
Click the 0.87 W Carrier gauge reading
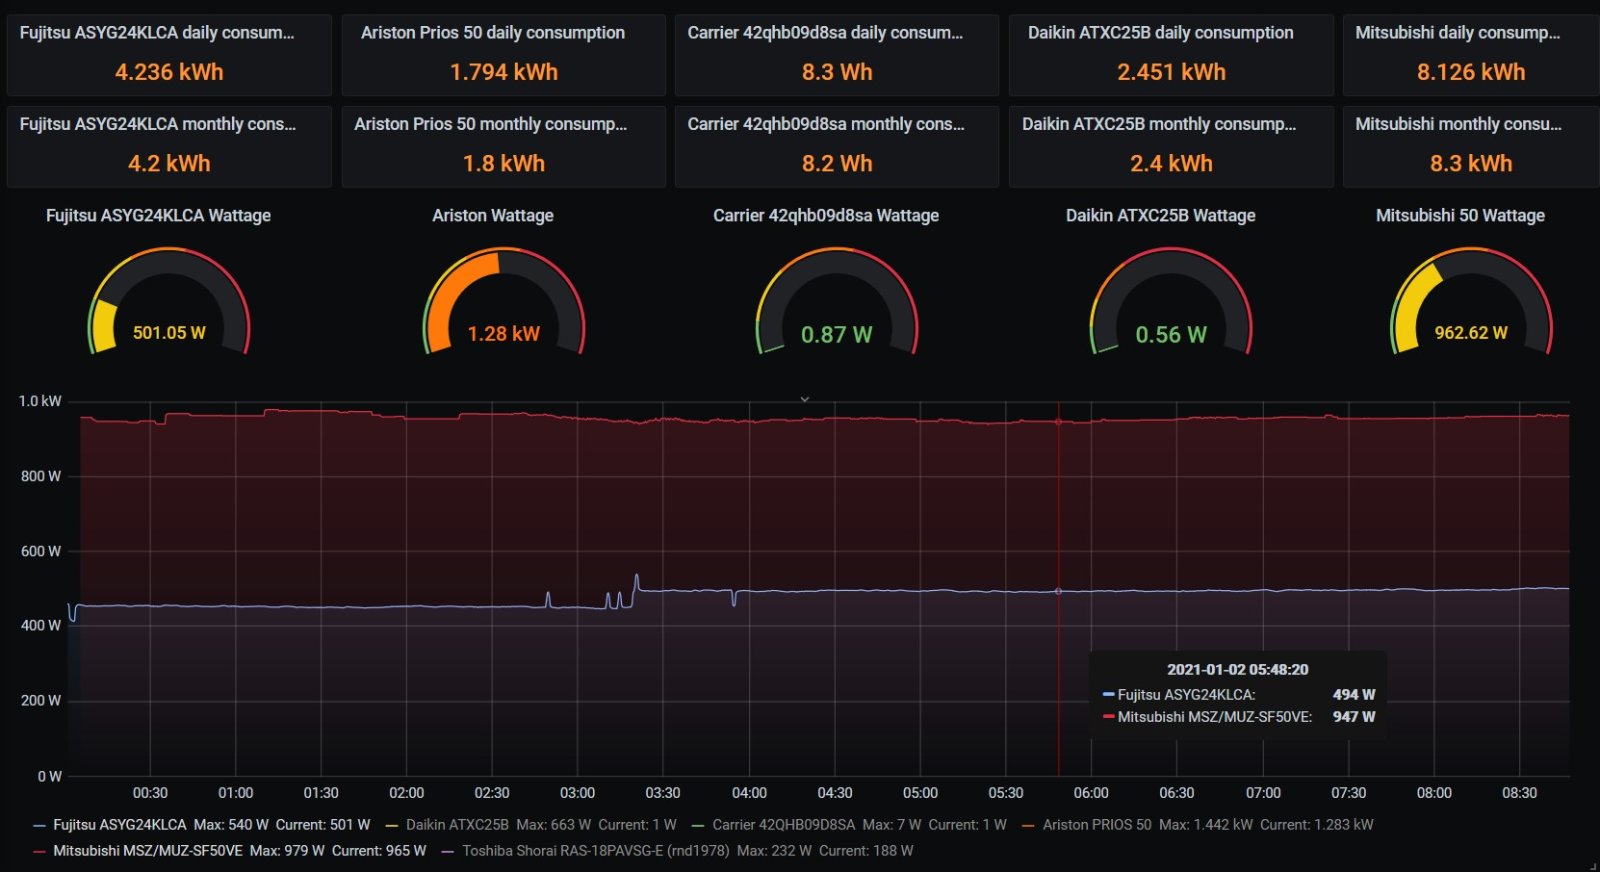point(837,335)
